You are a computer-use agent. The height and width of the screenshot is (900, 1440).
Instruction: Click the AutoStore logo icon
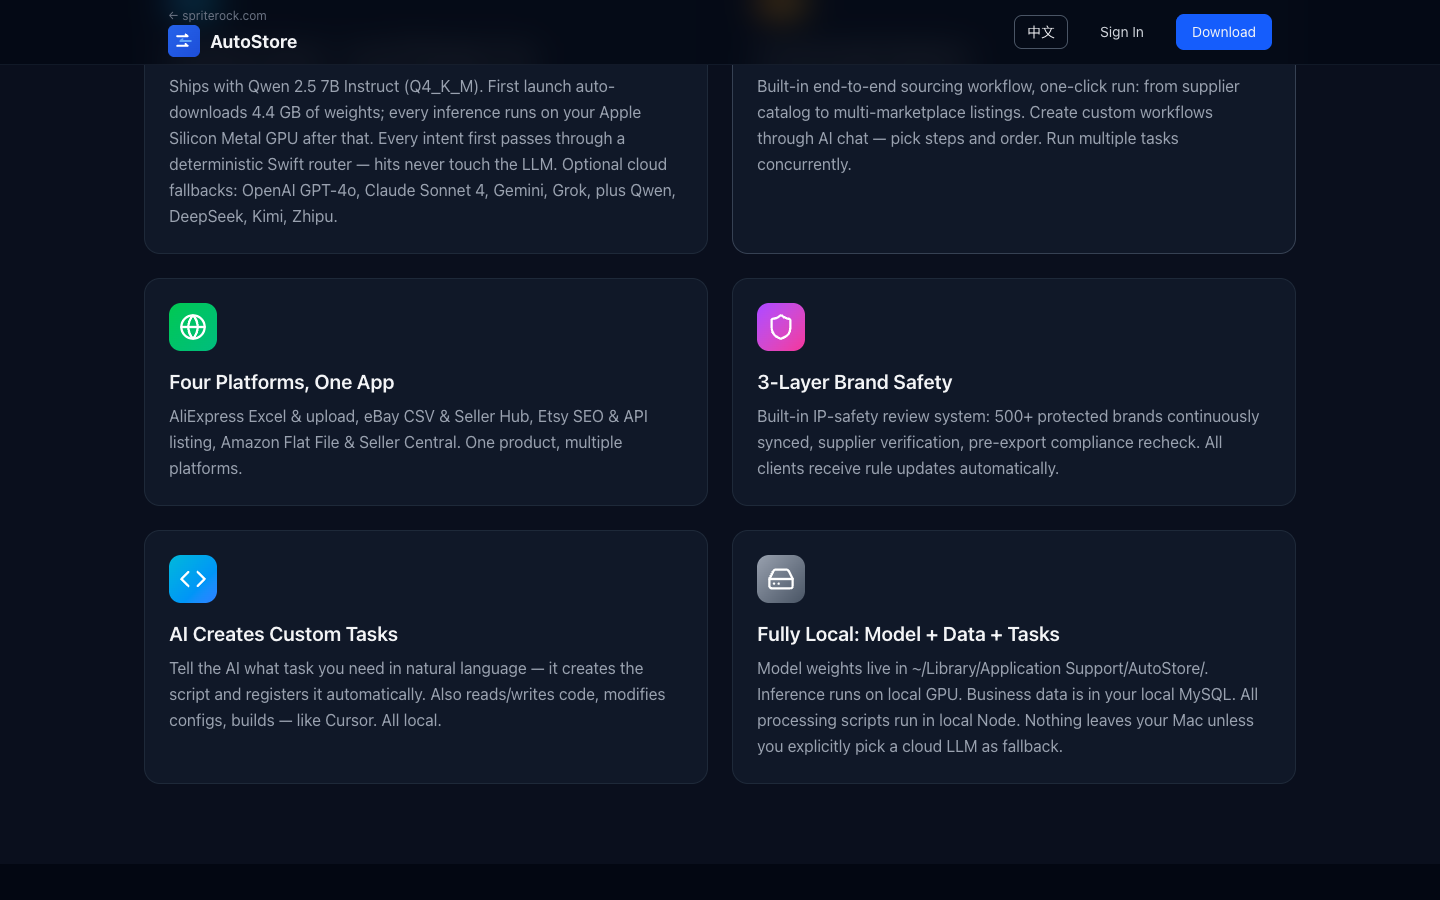coord(184,41)
